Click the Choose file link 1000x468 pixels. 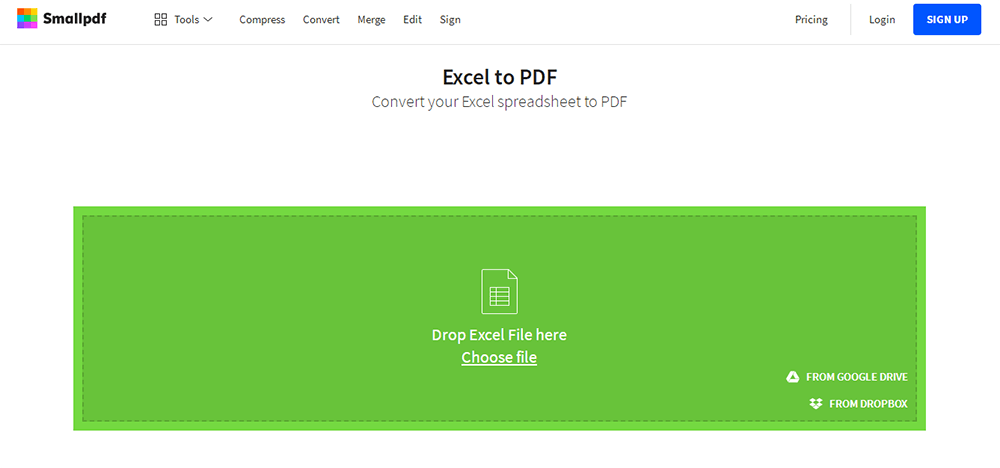click(x=499, y=358)
